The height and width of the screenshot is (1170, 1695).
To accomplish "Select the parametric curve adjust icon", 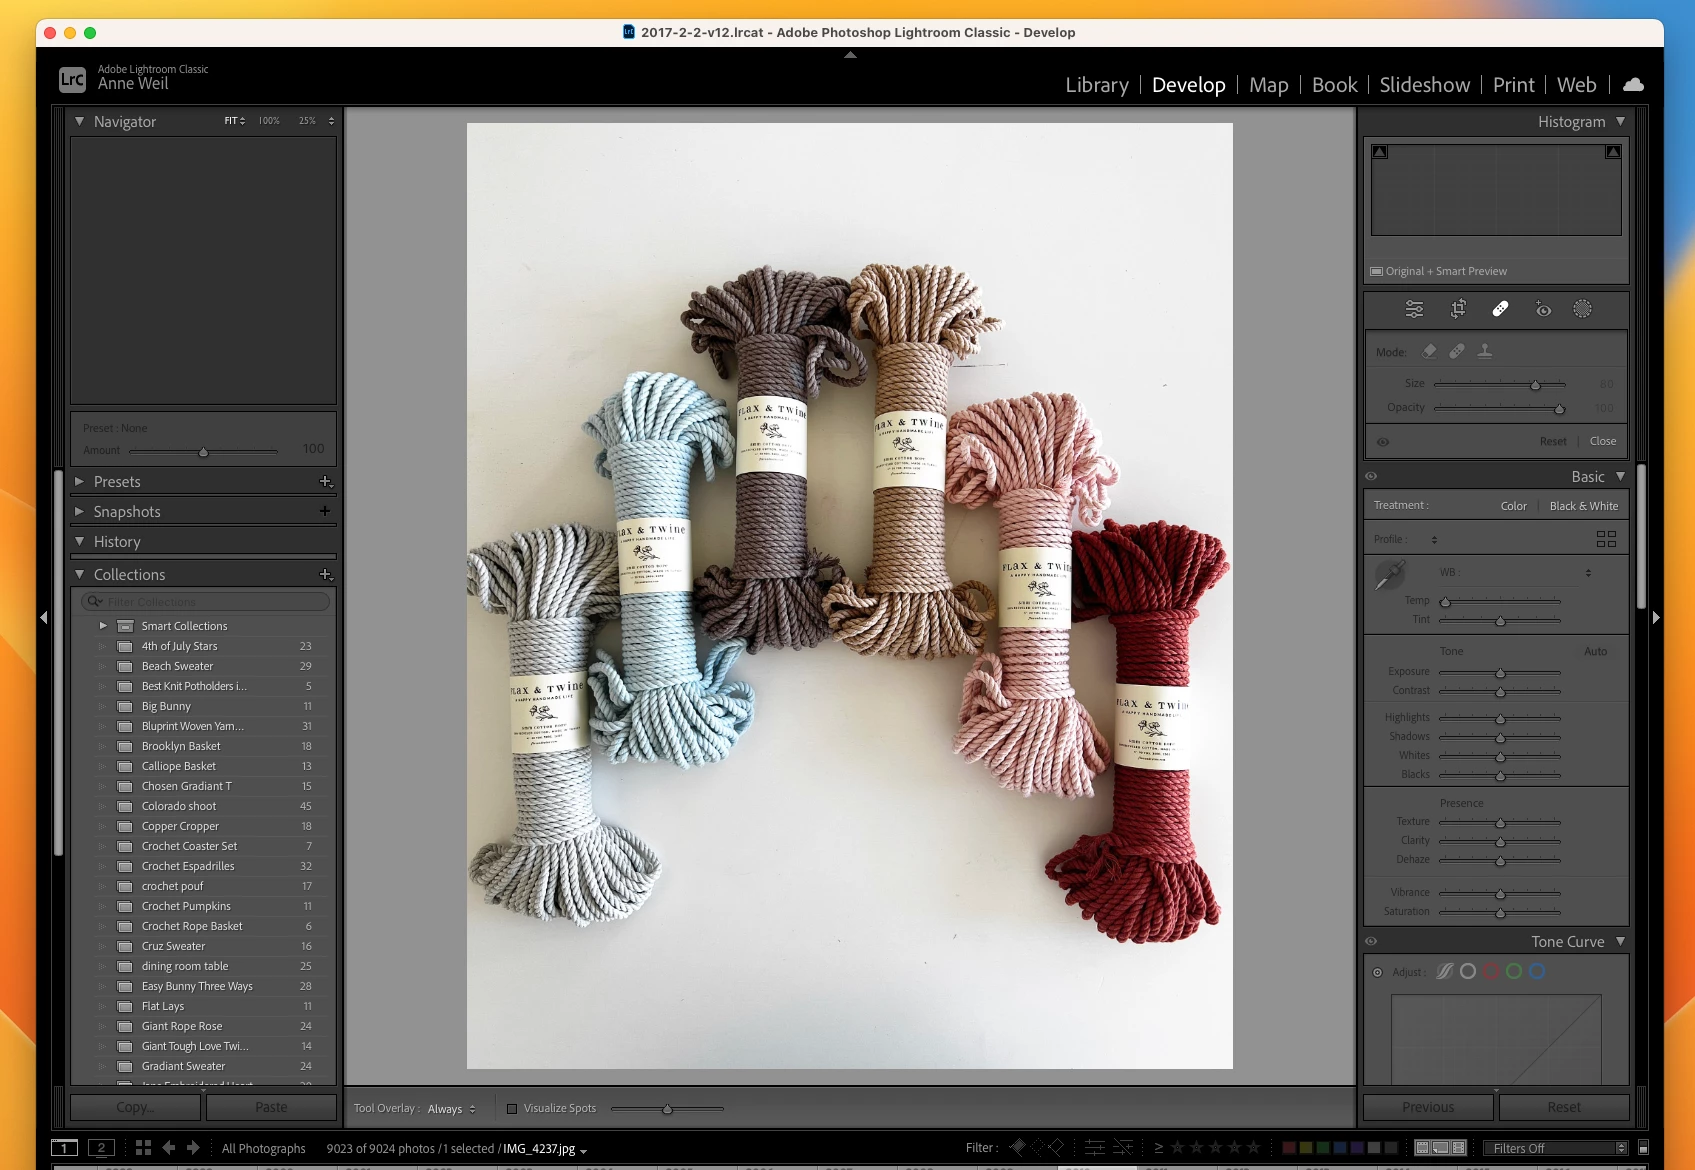I will click(x=1444, y=971).
